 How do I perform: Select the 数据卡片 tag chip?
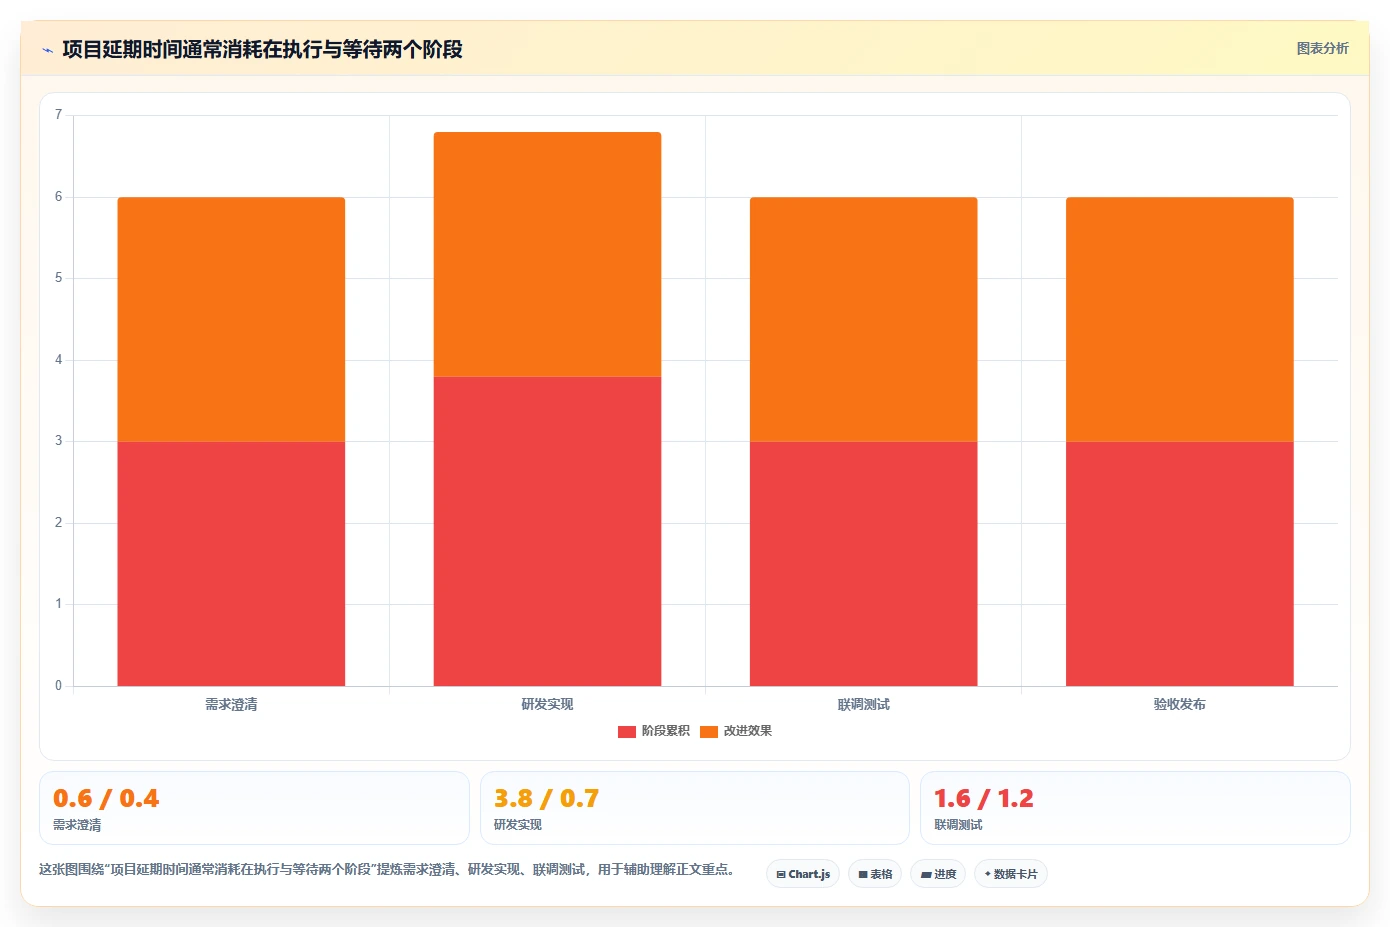point(1011,874)
